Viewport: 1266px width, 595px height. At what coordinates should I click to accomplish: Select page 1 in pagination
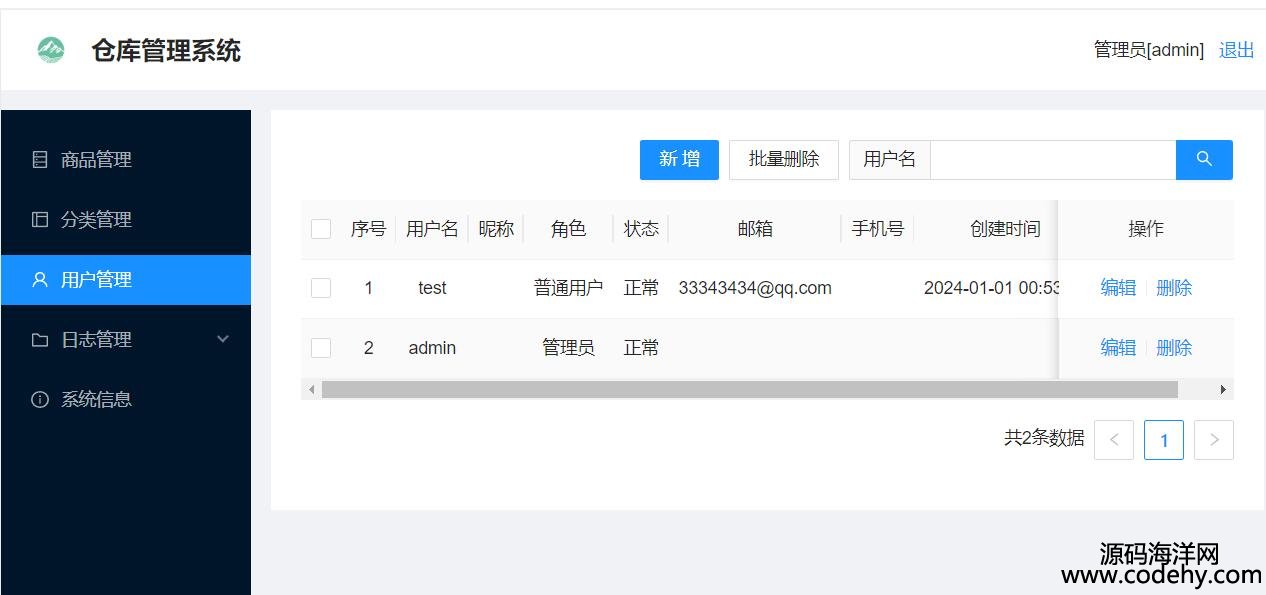[1164, 440]
